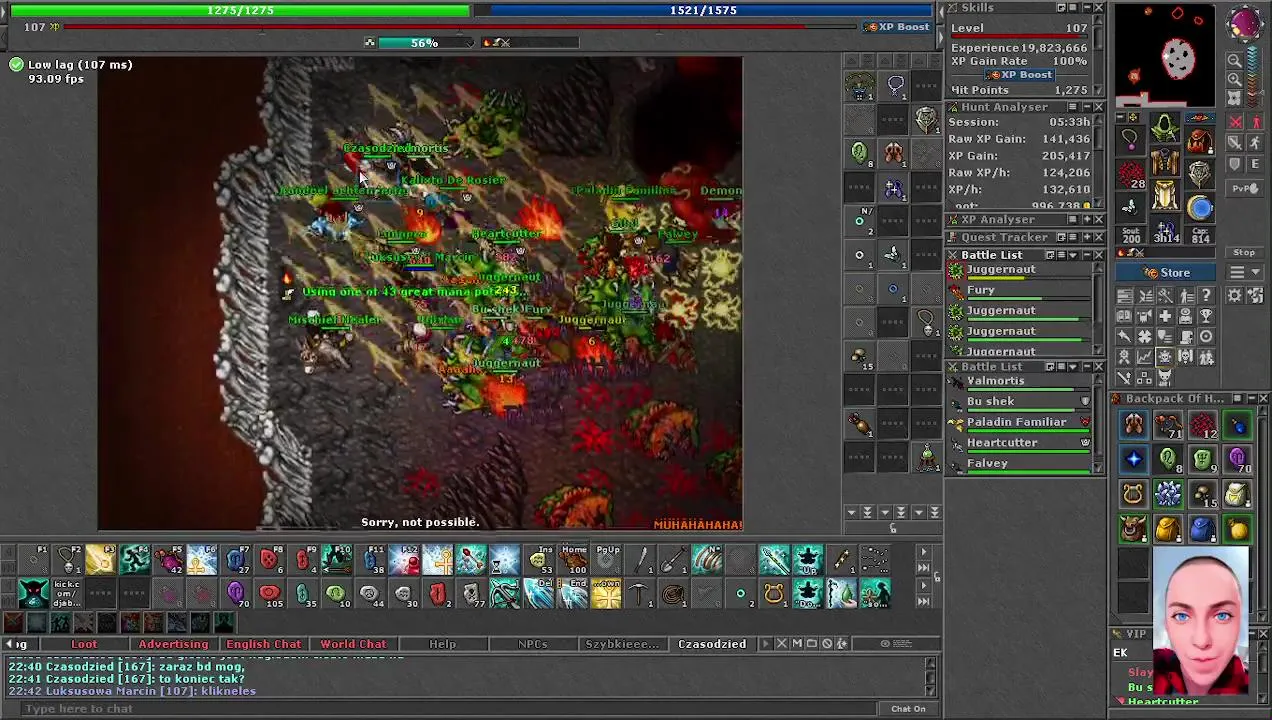Open the menu dropdown below Stop

click(1244, 272)
